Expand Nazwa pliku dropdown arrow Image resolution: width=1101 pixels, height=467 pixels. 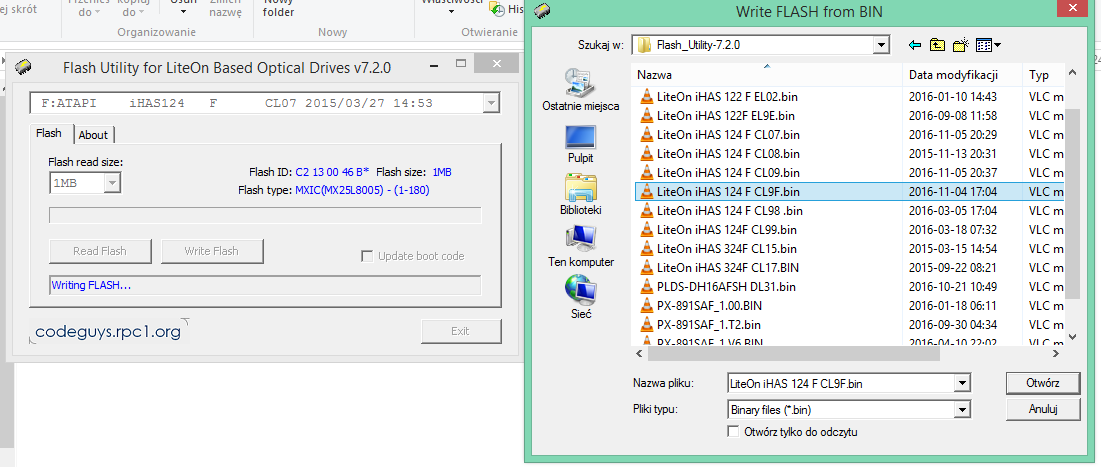pos(962,383)
